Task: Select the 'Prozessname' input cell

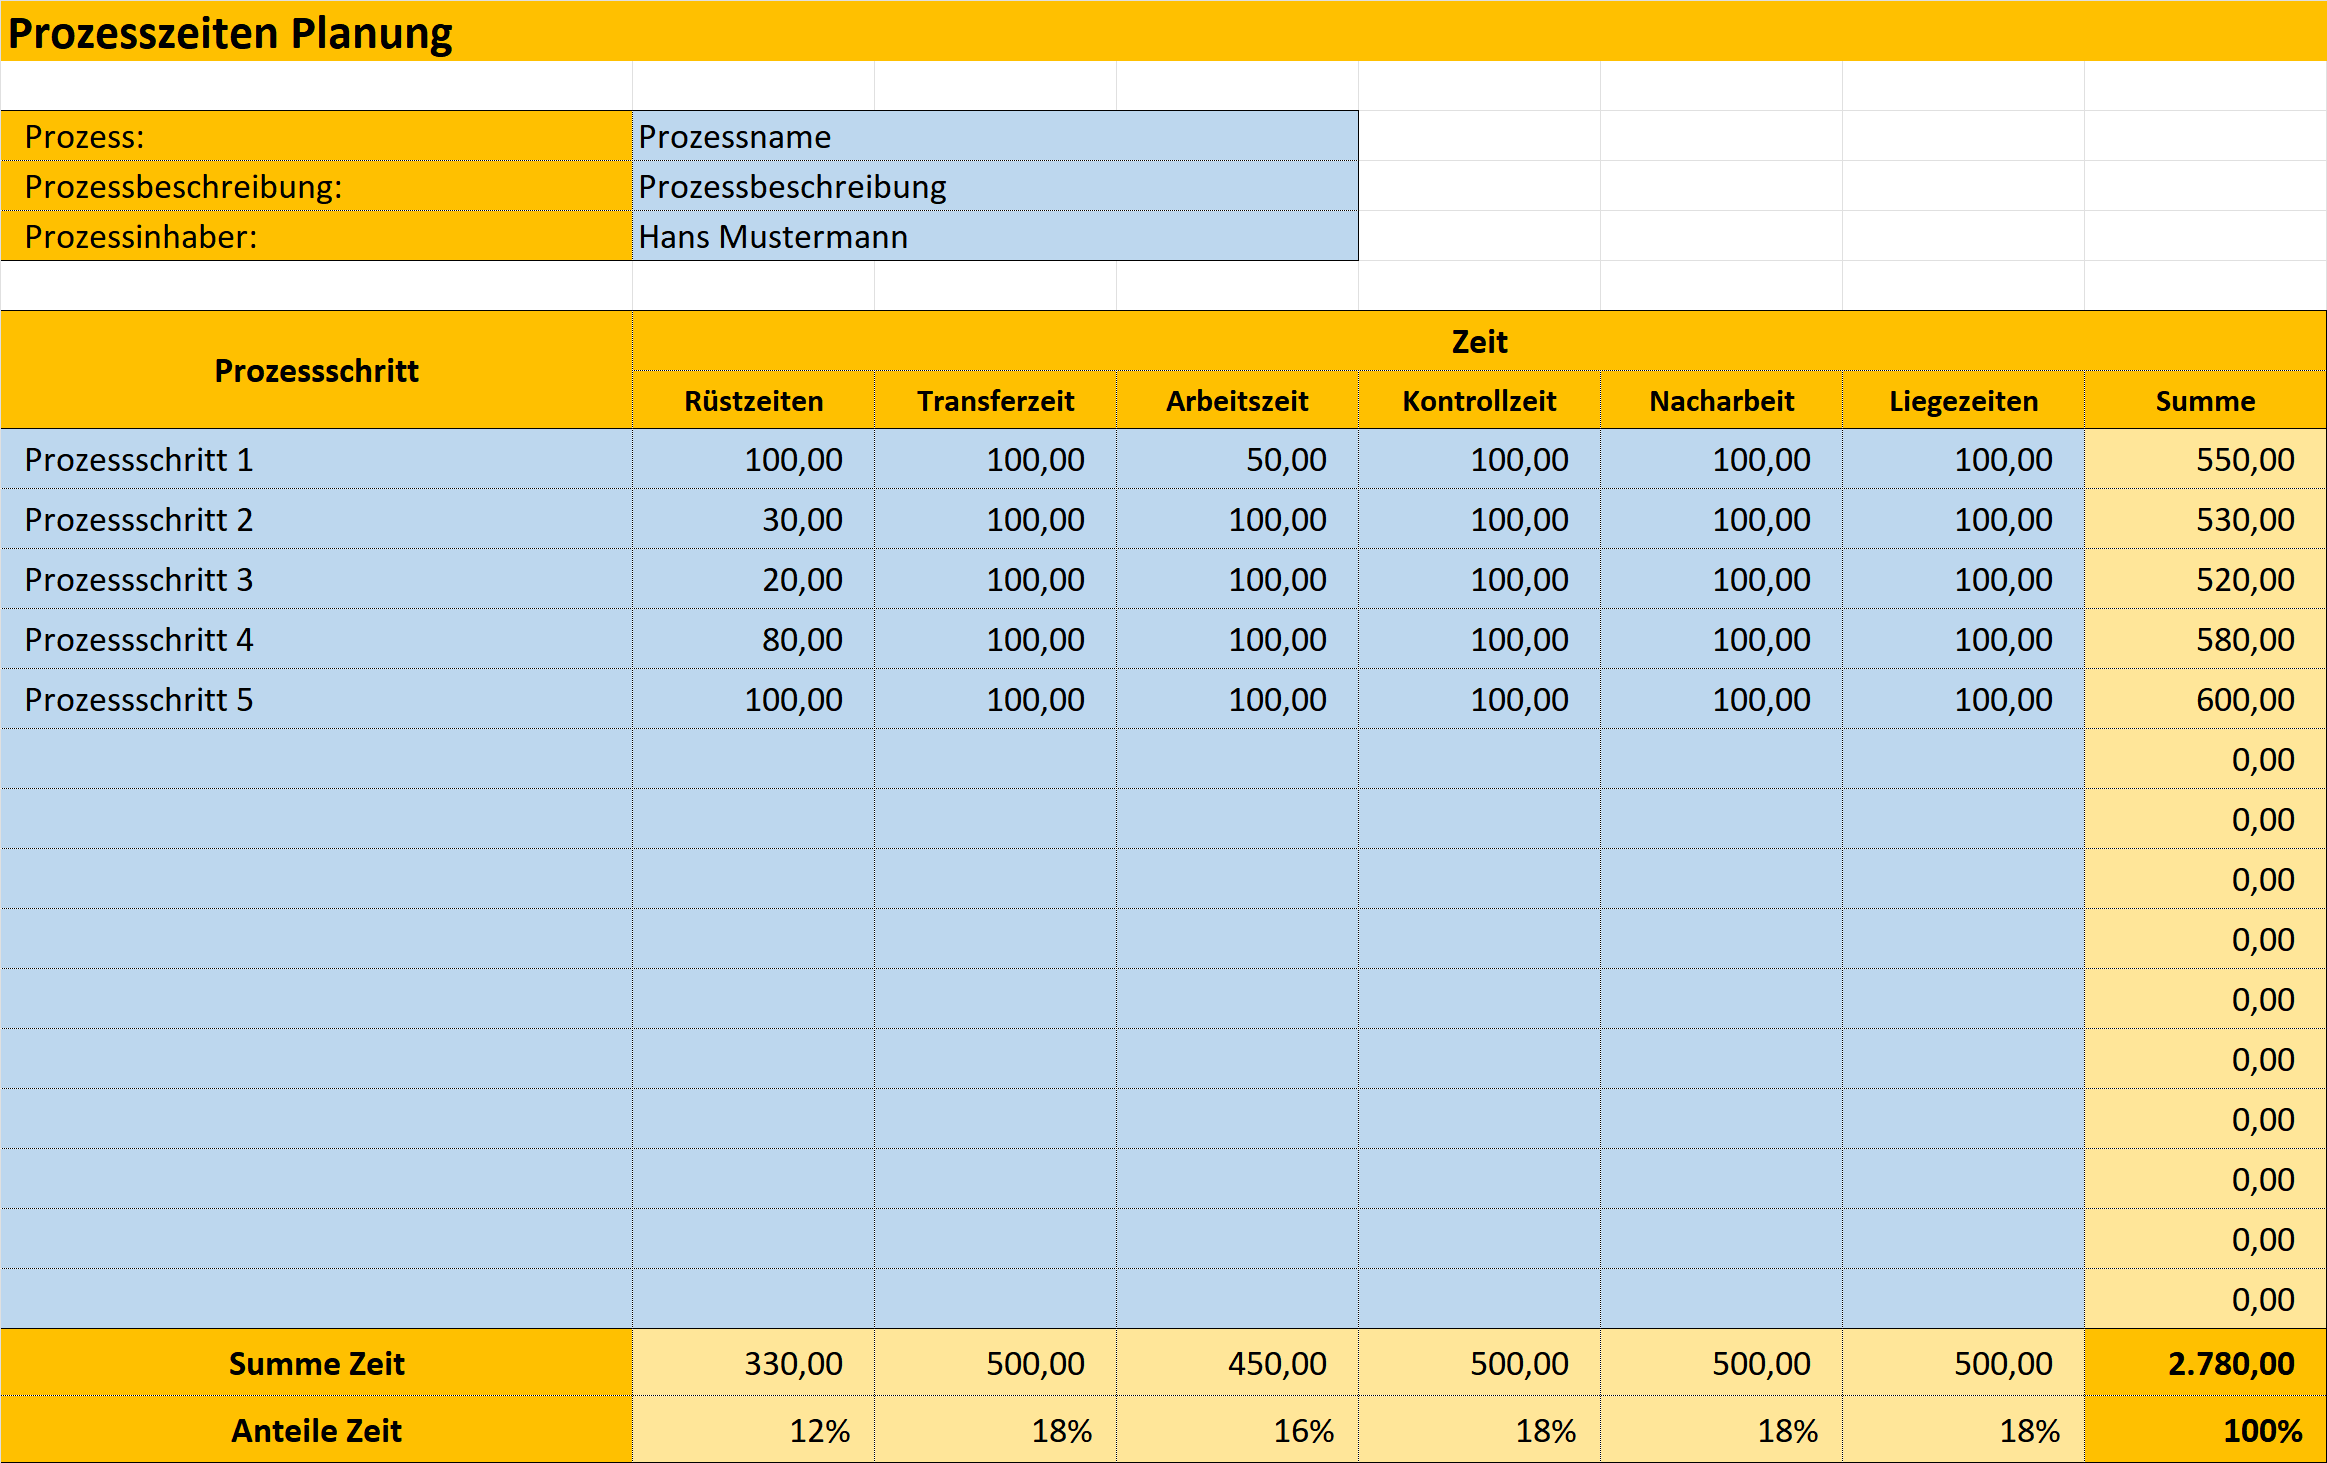Action: (x=995, y=136)
